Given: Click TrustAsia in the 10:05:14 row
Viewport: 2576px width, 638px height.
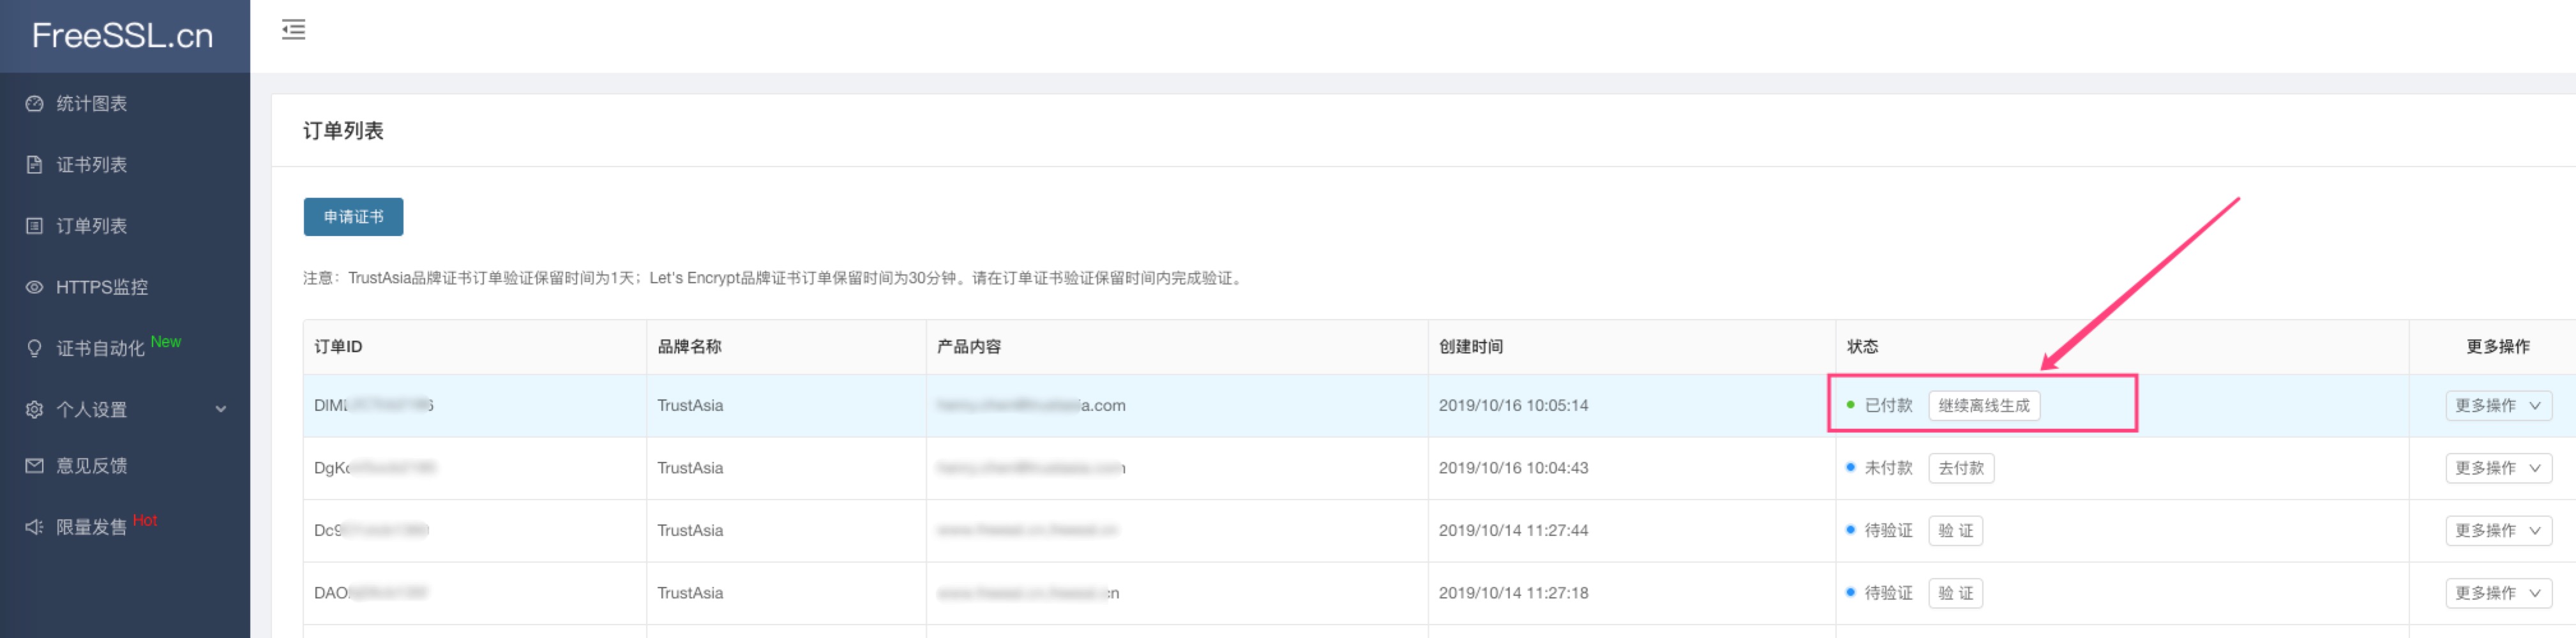Looking at the screenshot, I should pyautogui.click(x=690, y=405).
